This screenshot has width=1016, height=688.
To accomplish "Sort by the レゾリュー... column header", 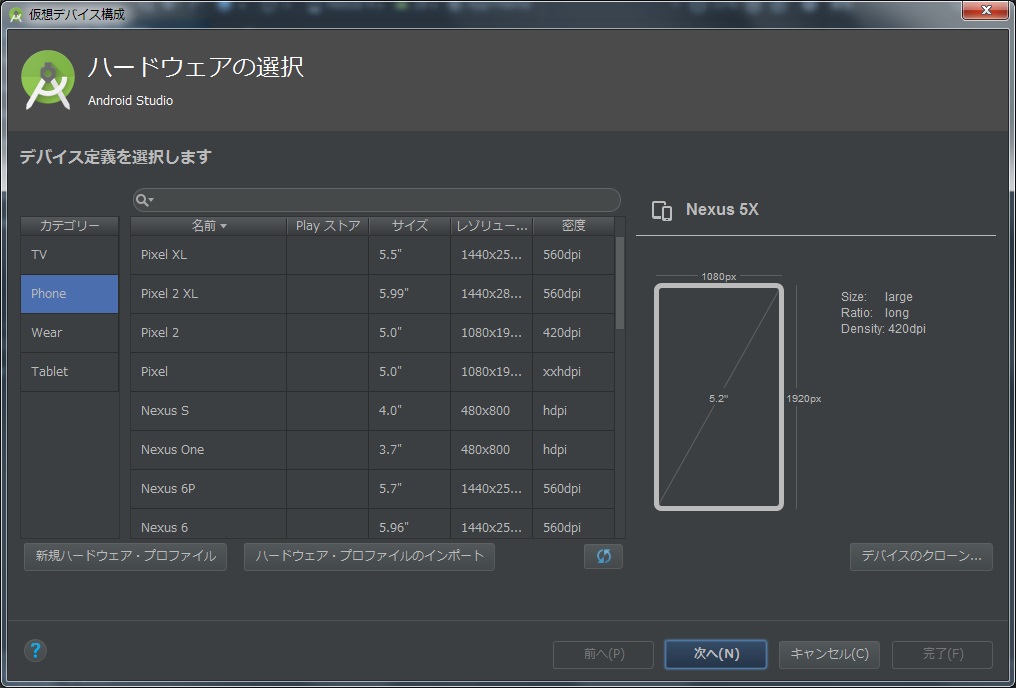I will pyautogui.click(x=492, y=225).
